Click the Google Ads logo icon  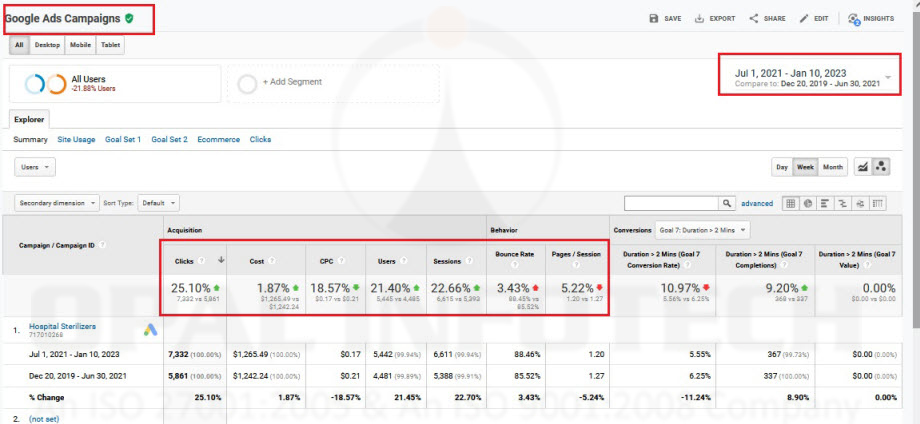coord(151,330)
